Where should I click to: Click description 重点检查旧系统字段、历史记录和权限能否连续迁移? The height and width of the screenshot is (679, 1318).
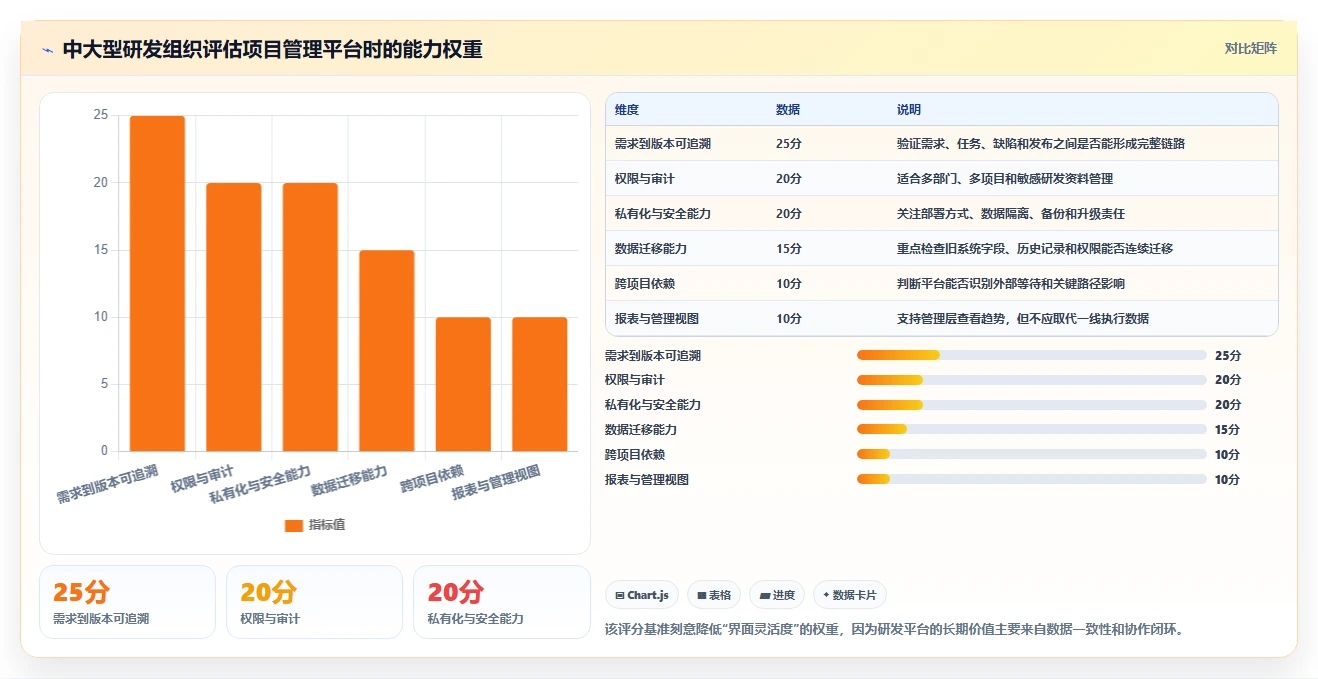(x=1035, y=249)
